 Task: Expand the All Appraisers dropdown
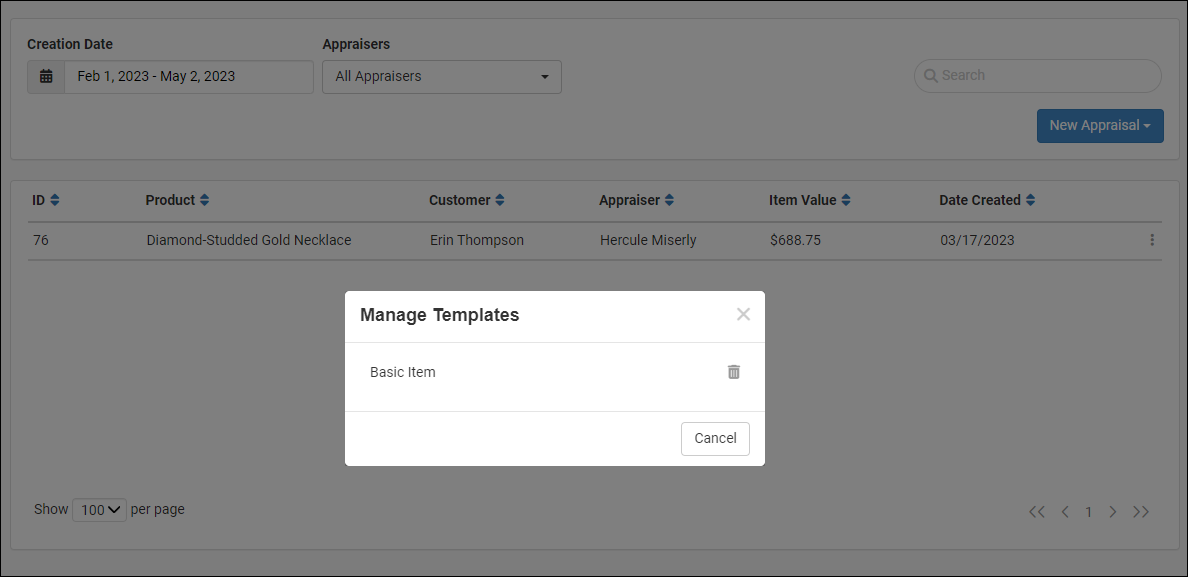442,76
